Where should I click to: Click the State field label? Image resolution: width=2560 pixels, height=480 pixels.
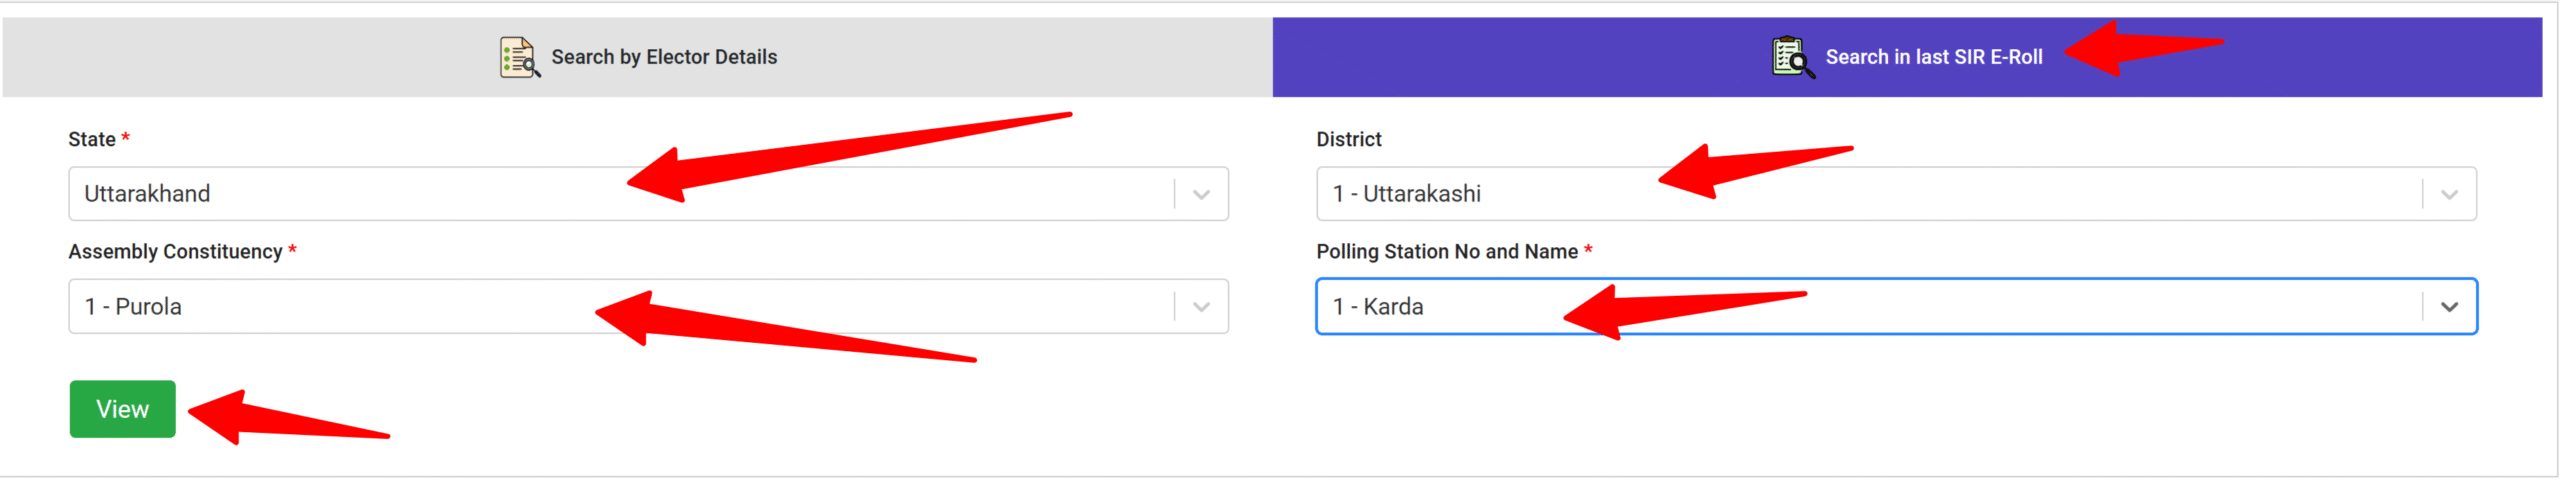pyautogui.click(x=91, y=139)
